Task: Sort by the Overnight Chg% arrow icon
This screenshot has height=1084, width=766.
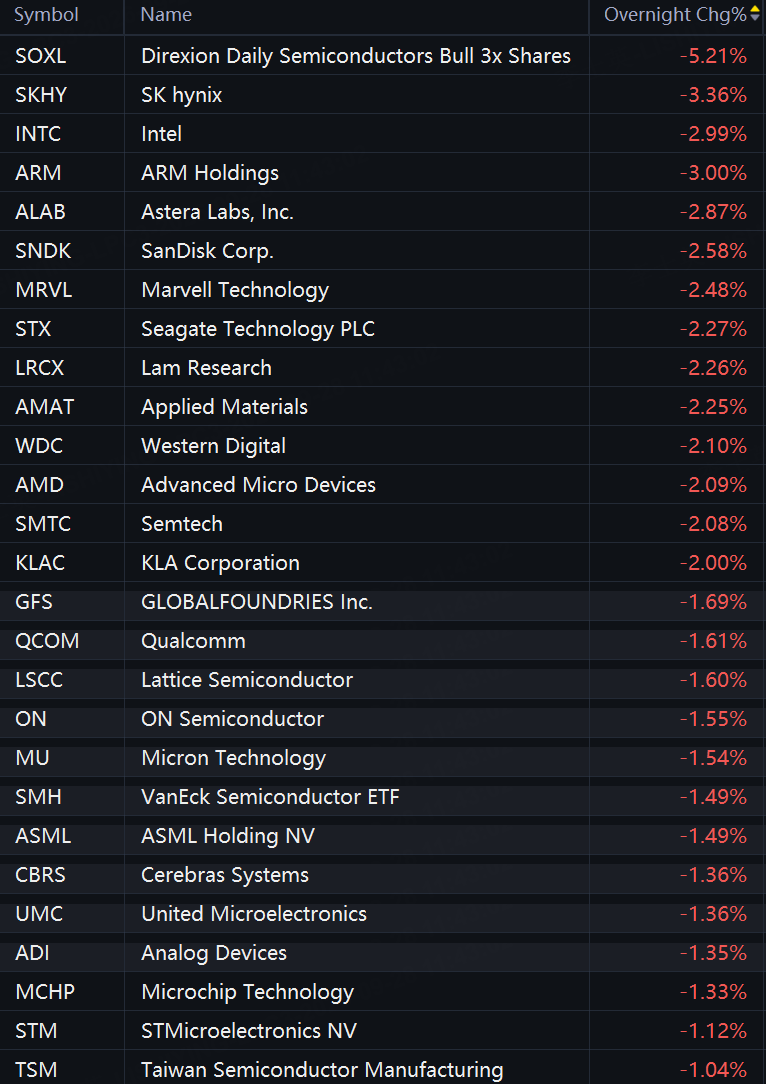Action: tap(755, 15)
